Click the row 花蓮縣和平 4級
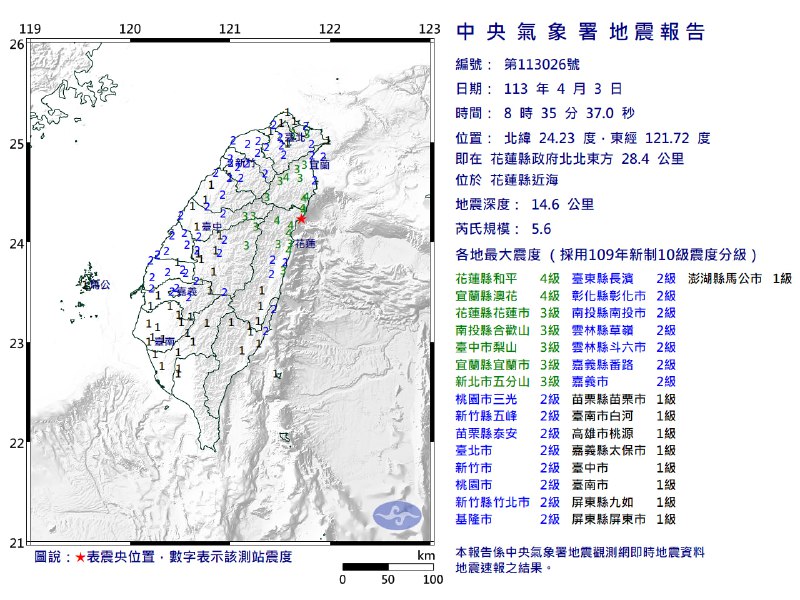 (508, 279)
